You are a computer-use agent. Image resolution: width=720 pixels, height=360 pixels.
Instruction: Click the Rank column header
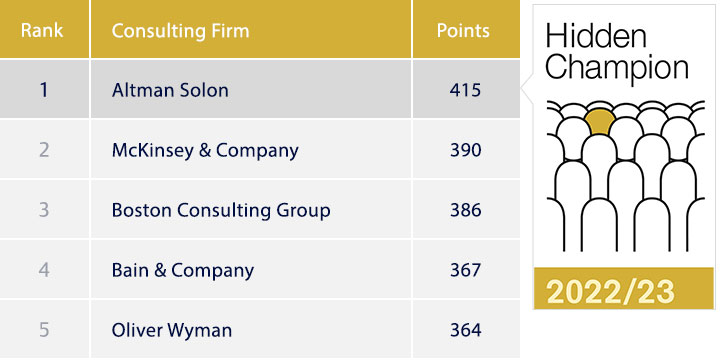(x=42, y=31)
